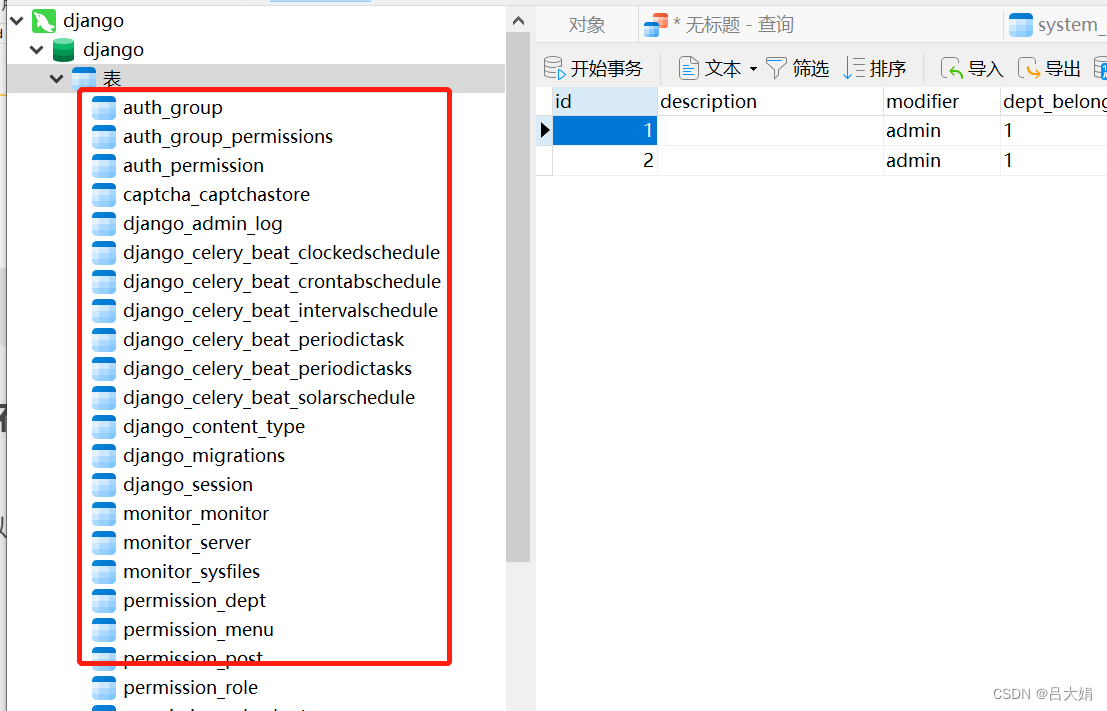The image size is (1107, 711).
Task: Click the monitor_server table icon
Action: (104, 543)
